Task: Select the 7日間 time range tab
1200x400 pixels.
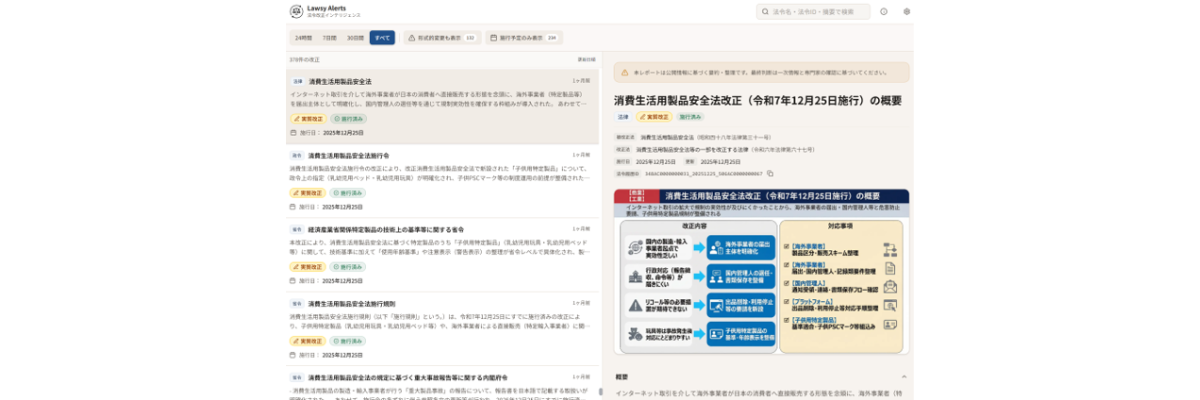Action: (329, 37)
